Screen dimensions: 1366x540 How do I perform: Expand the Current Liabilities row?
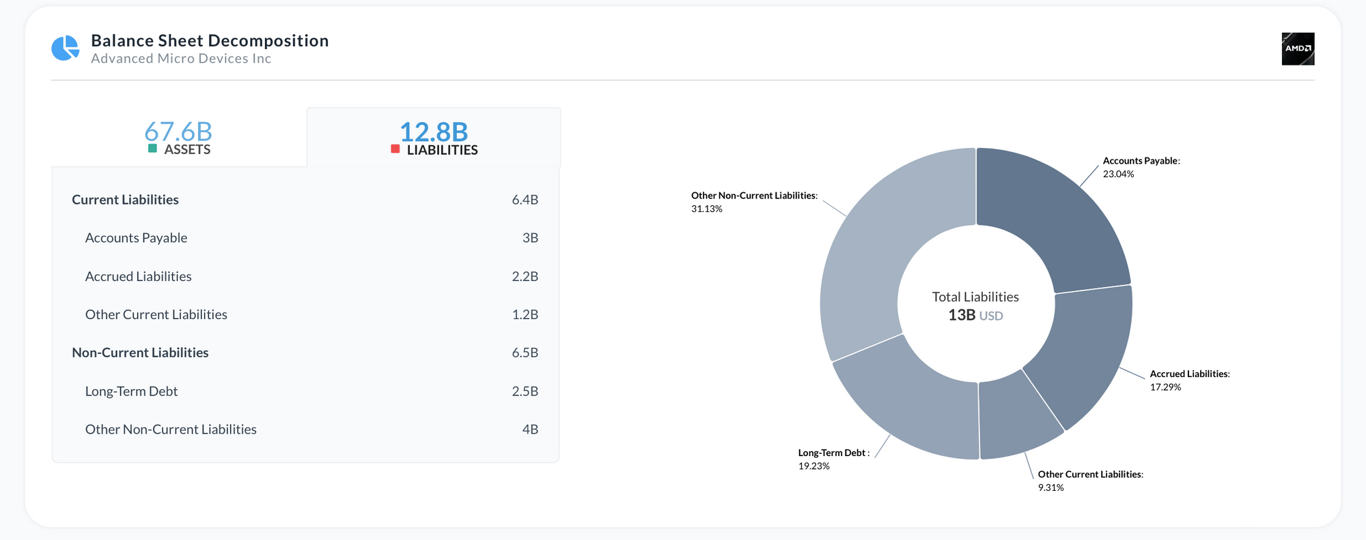pyautogui.click(x=125, y=200)
